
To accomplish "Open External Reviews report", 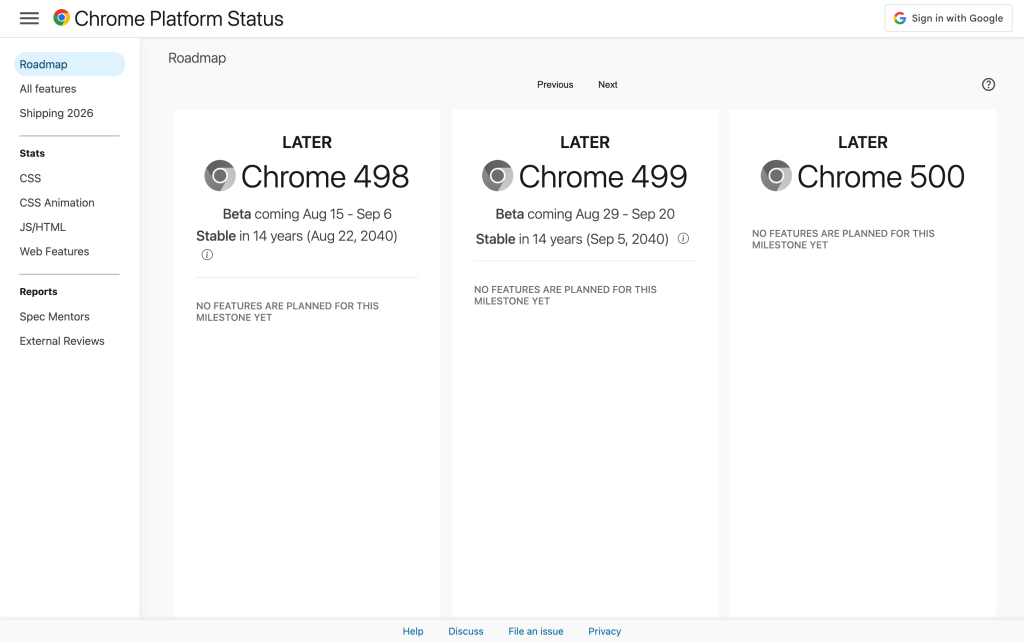I will [62, 341].
